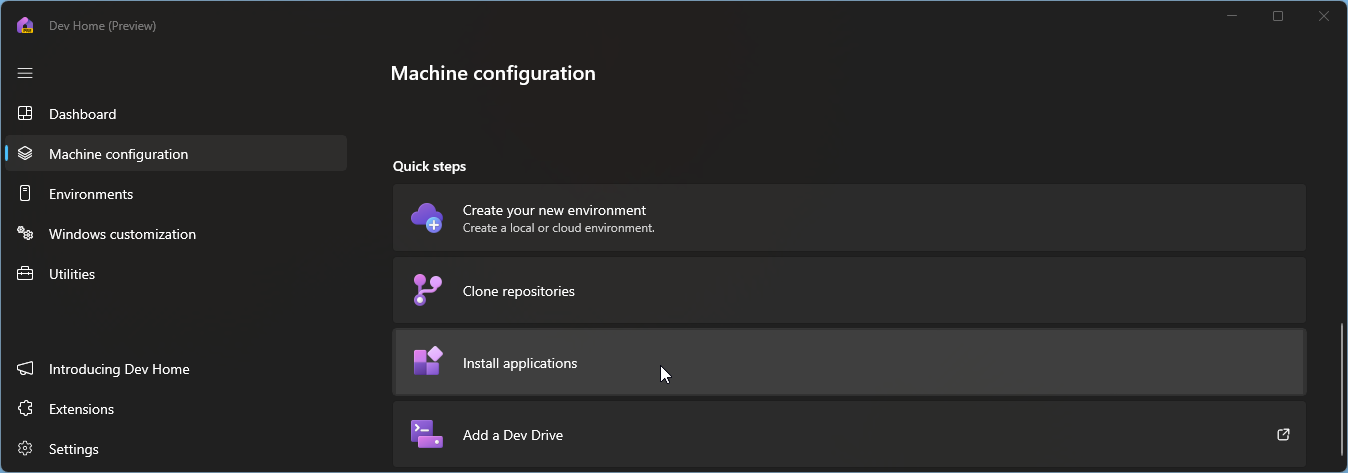Click the Utilities toolbox icon
The height and width of the screenshot is (473, 1348).
point(26,274)
